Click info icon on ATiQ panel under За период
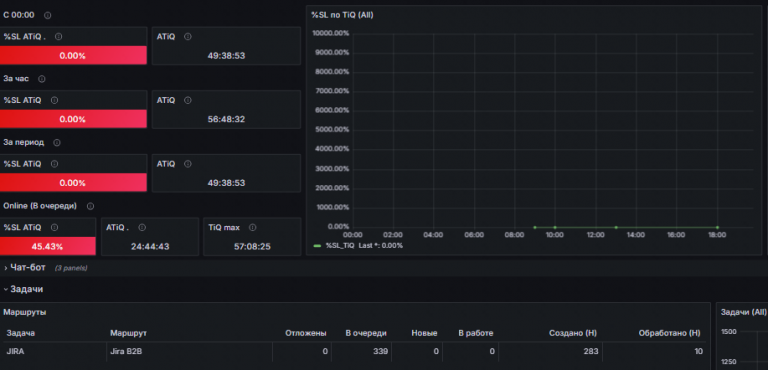This screenshot has height=370, width=768. [188, 164]
